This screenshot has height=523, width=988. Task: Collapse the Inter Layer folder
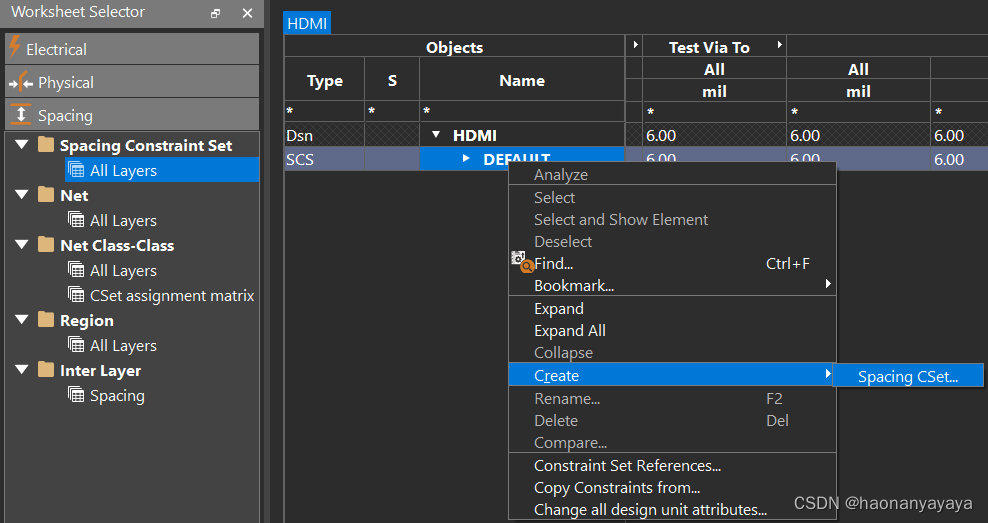click(21, 370)
